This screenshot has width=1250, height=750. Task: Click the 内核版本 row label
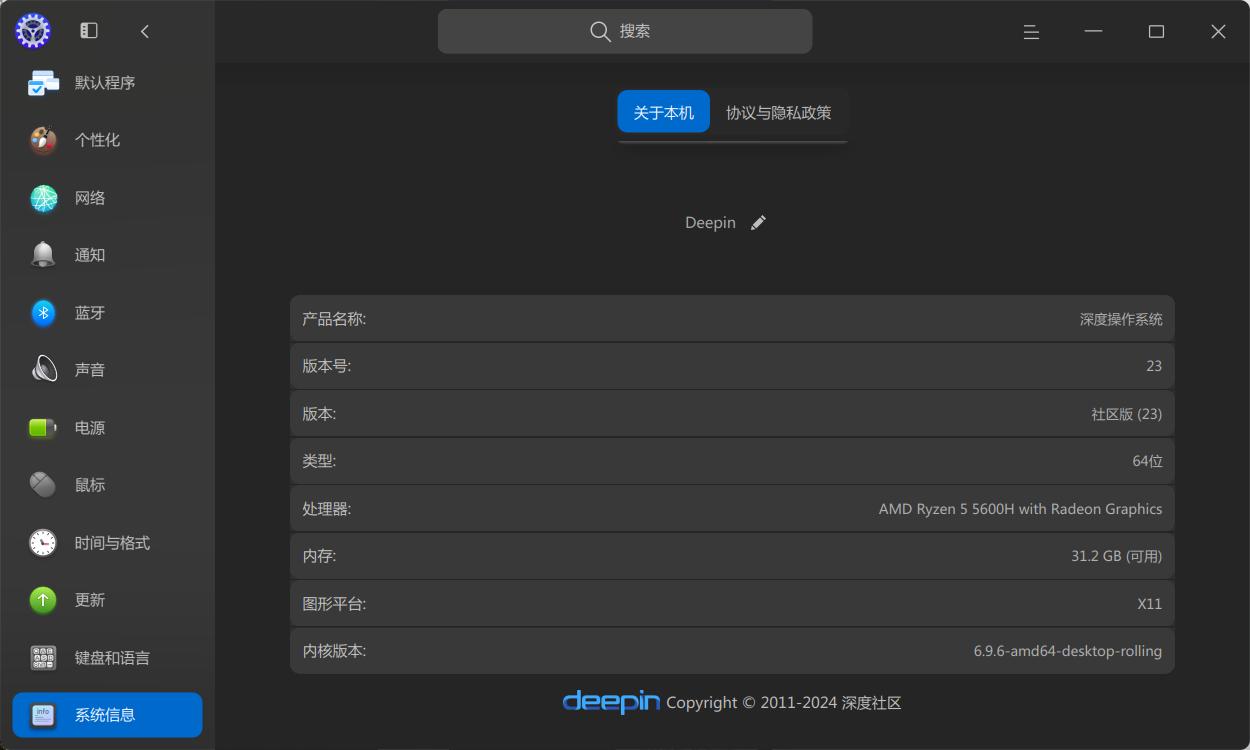point(334,651)
